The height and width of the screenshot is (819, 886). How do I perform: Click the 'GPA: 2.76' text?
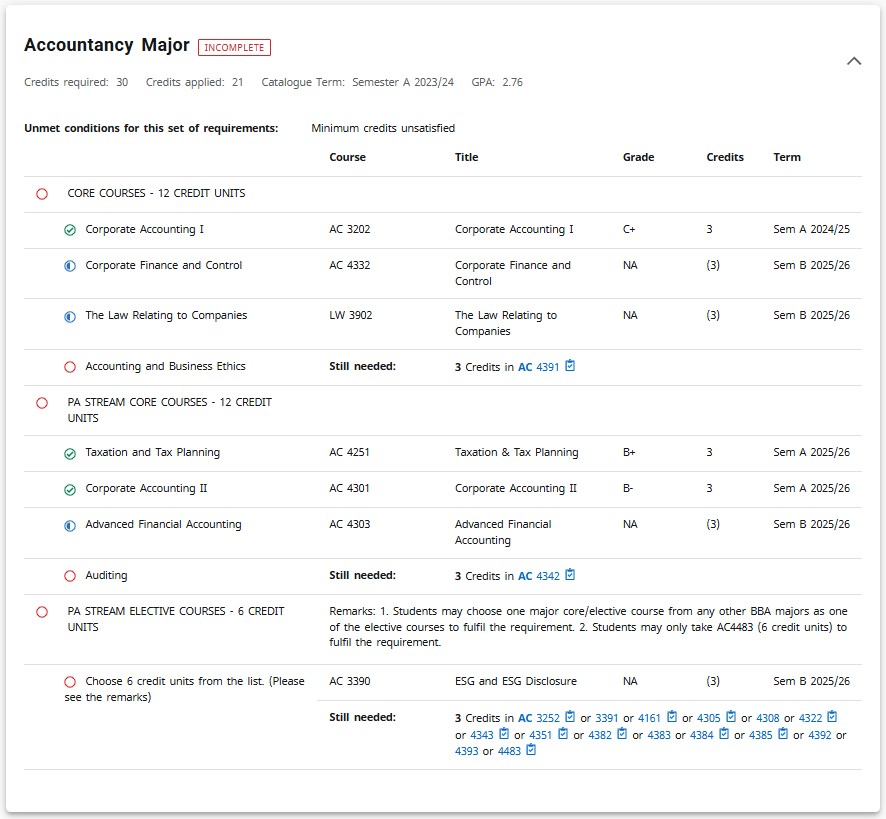click(497, 82)
